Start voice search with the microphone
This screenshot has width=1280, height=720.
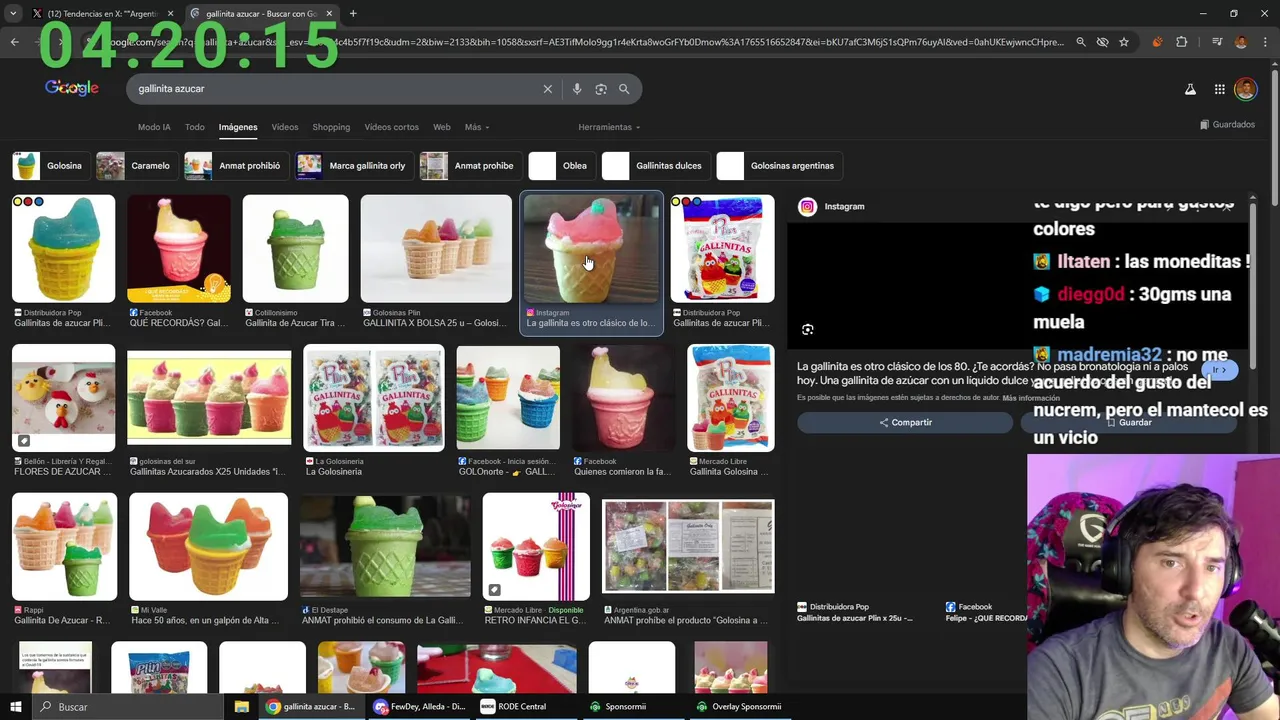point(577,89)
